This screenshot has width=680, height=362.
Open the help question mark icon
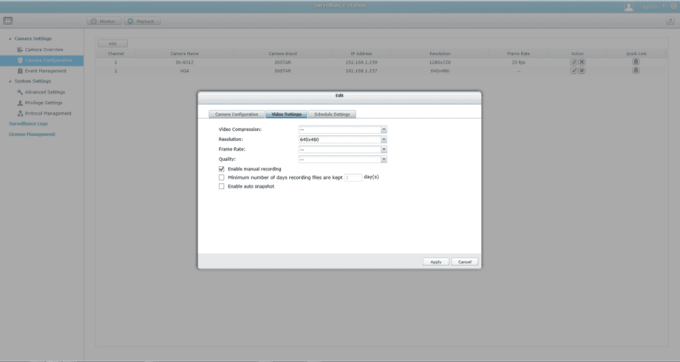click(670, 21)
